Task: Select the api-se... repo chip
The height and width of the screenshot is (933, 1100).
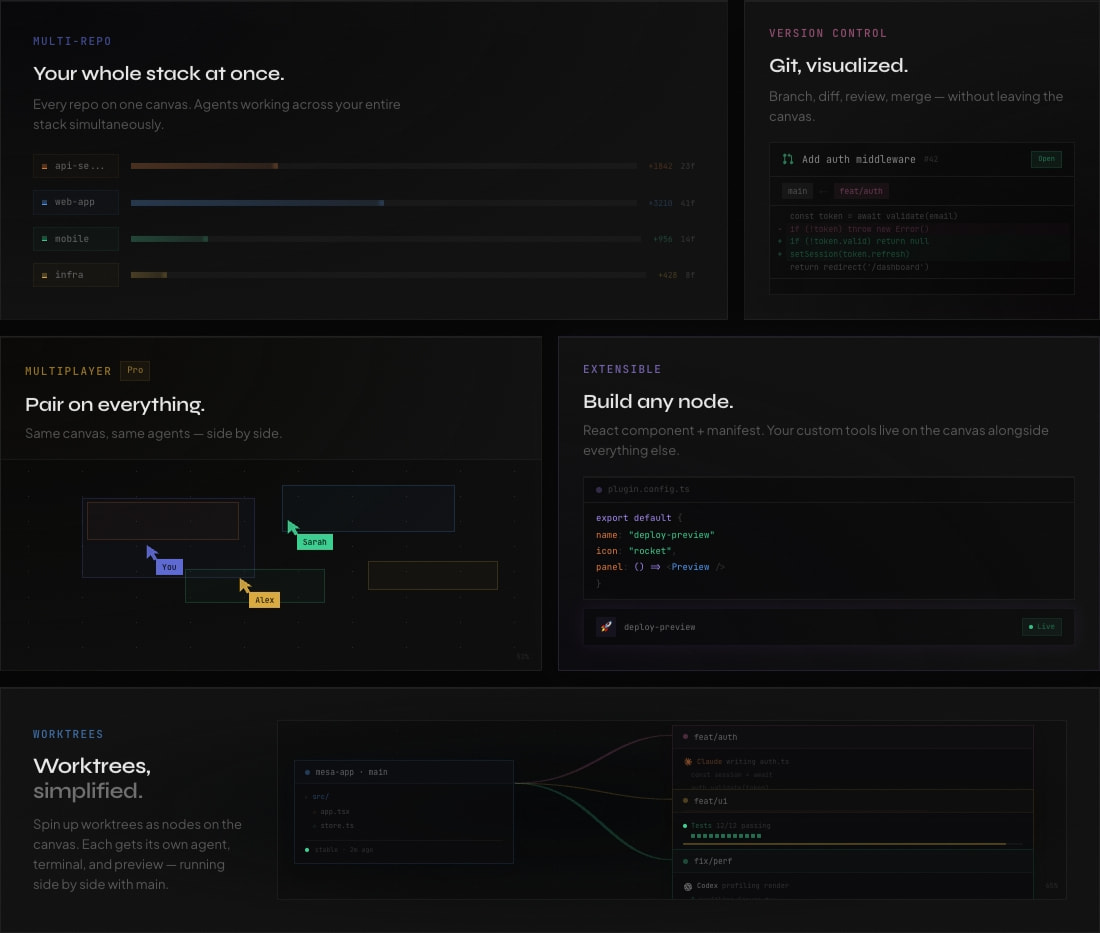Action: (76, 166)
